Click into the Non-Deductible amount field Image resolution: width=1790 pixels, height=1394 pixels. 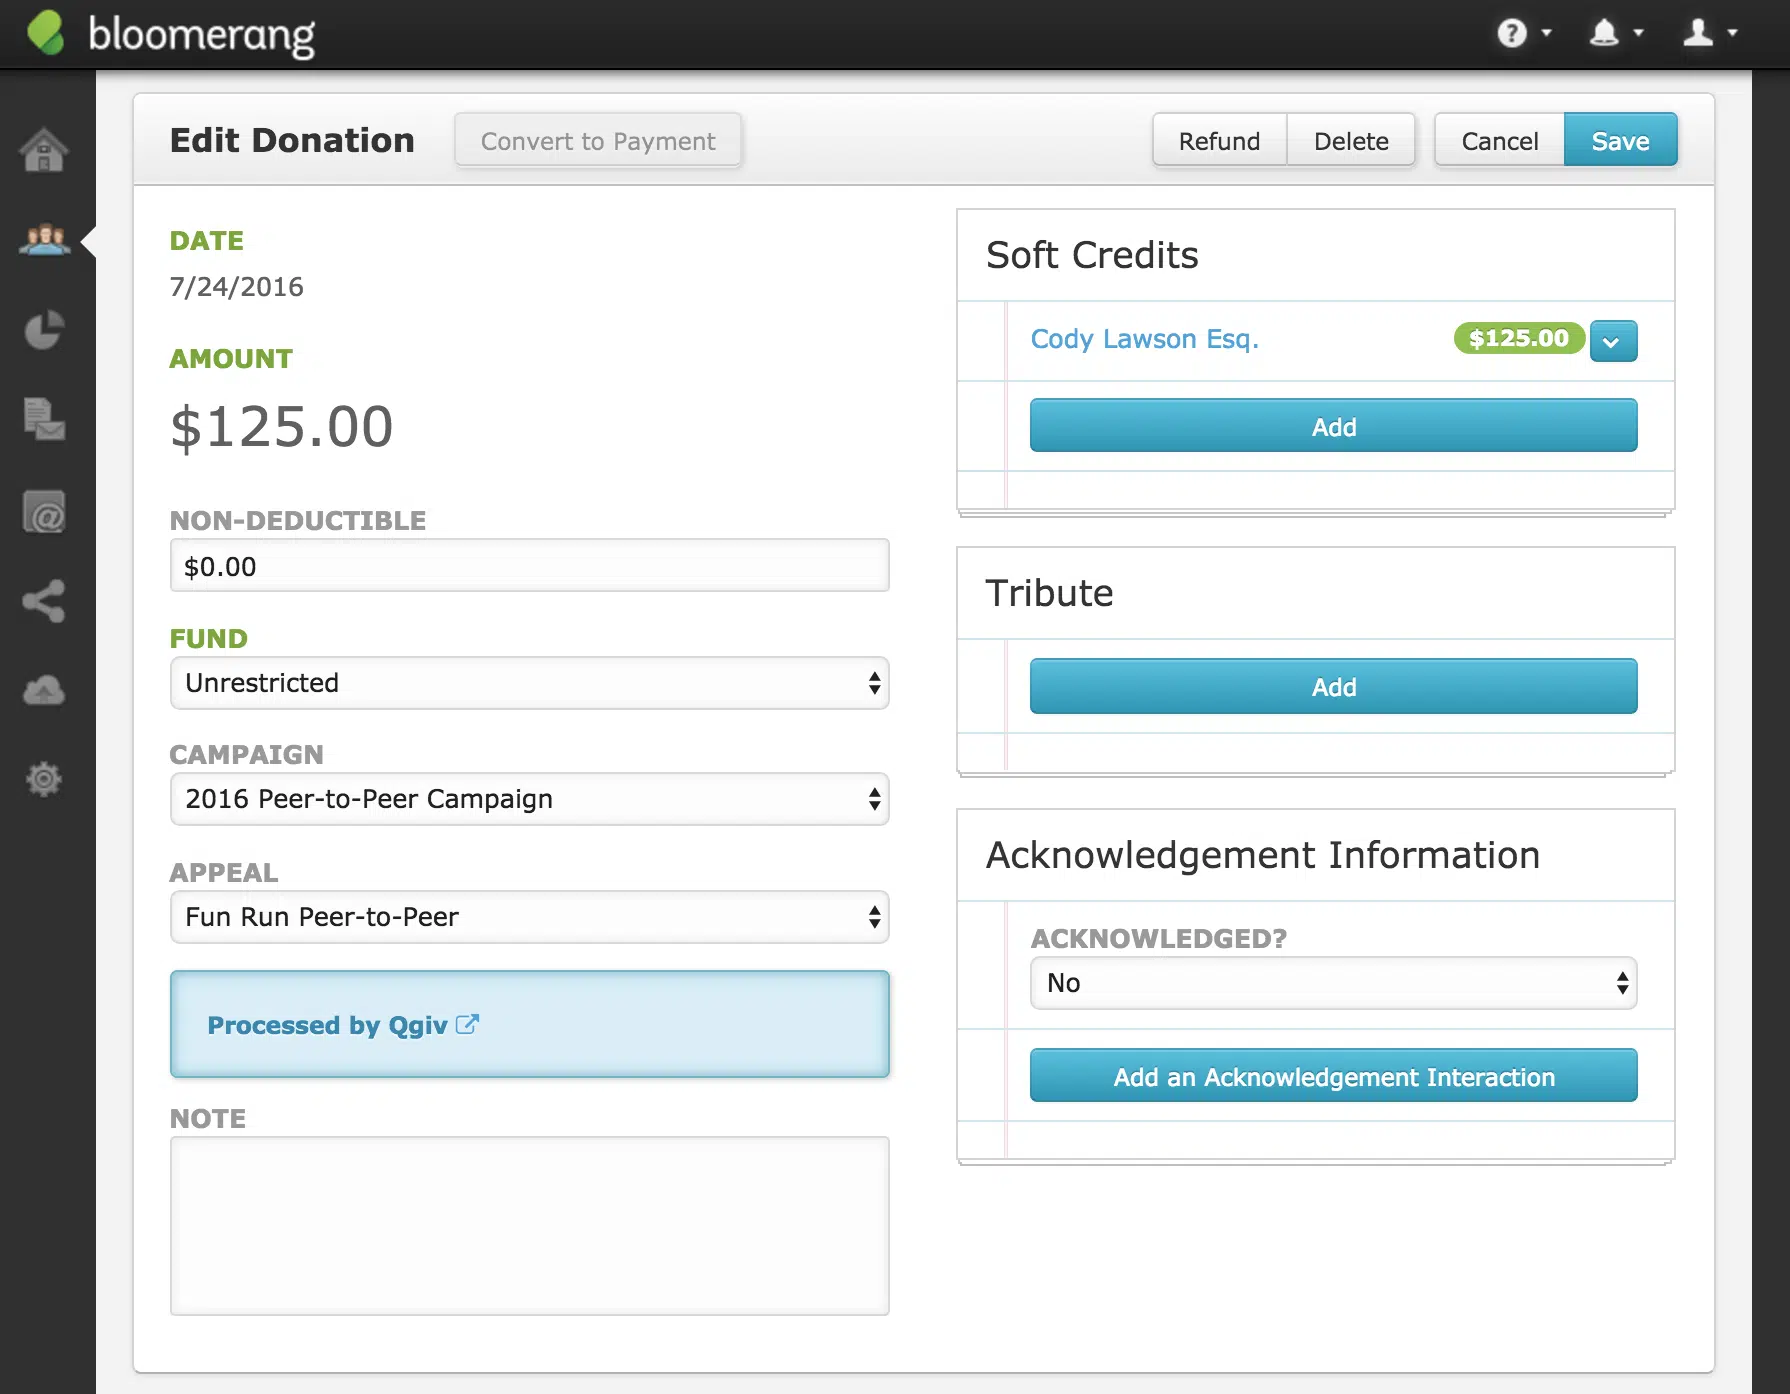click(x=529, y=566)
